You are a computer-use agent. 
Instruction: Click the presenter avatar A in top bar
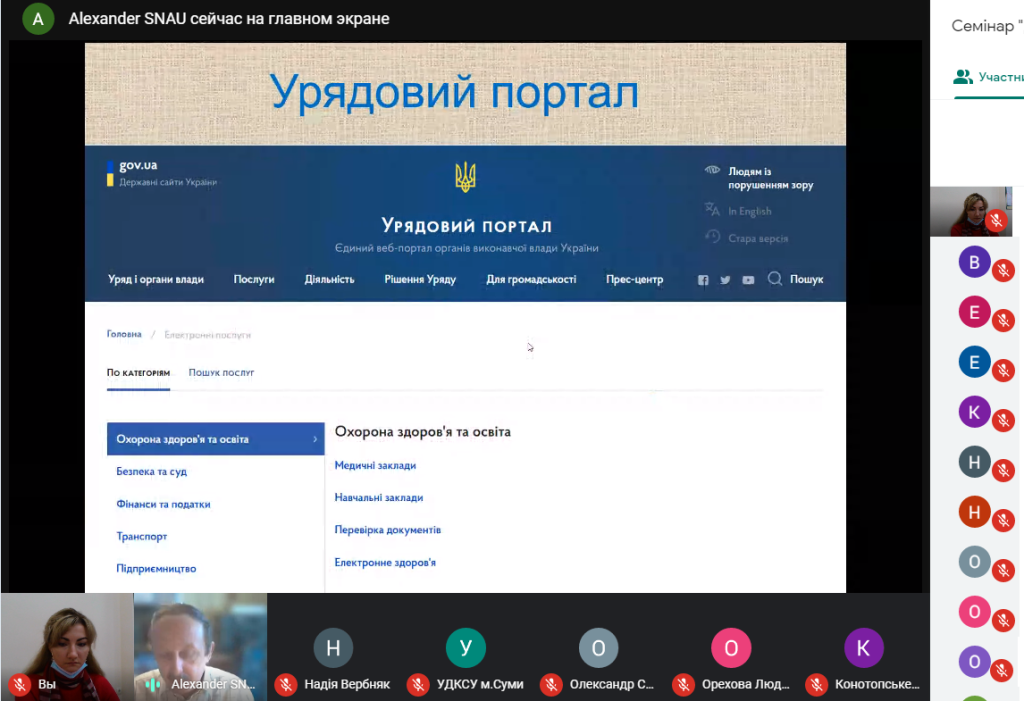click(x=38, y=19)
